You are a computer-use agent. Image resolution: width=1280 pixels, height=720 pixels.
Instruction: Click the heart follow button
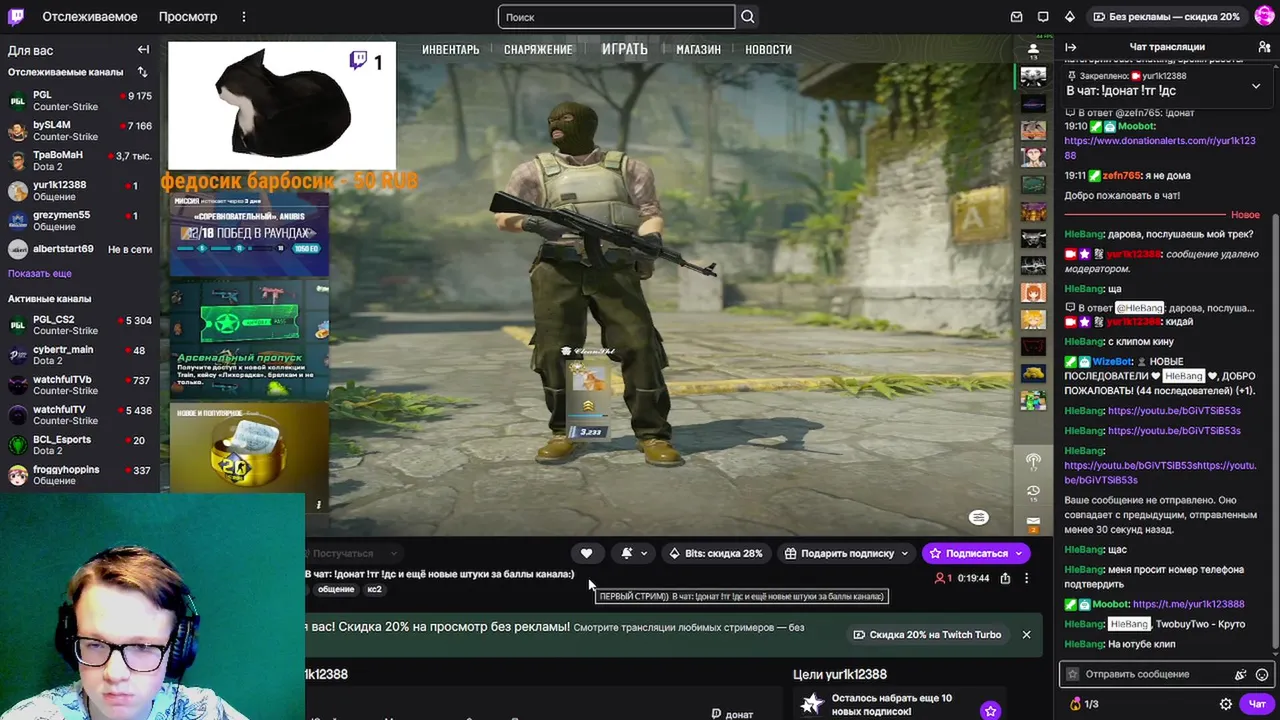point(587,553)
